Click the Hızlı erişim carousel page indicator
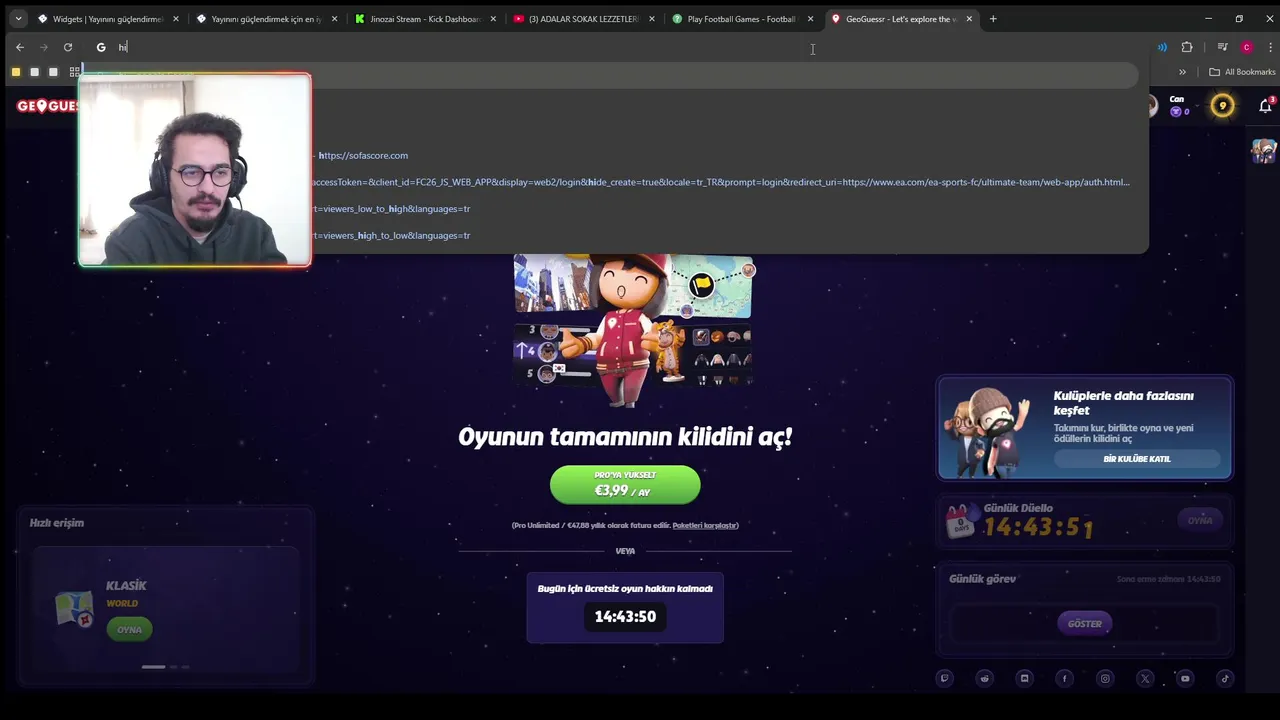Image resolution: width=1280 pixels, height=720 pixels. tap(165, 666)
